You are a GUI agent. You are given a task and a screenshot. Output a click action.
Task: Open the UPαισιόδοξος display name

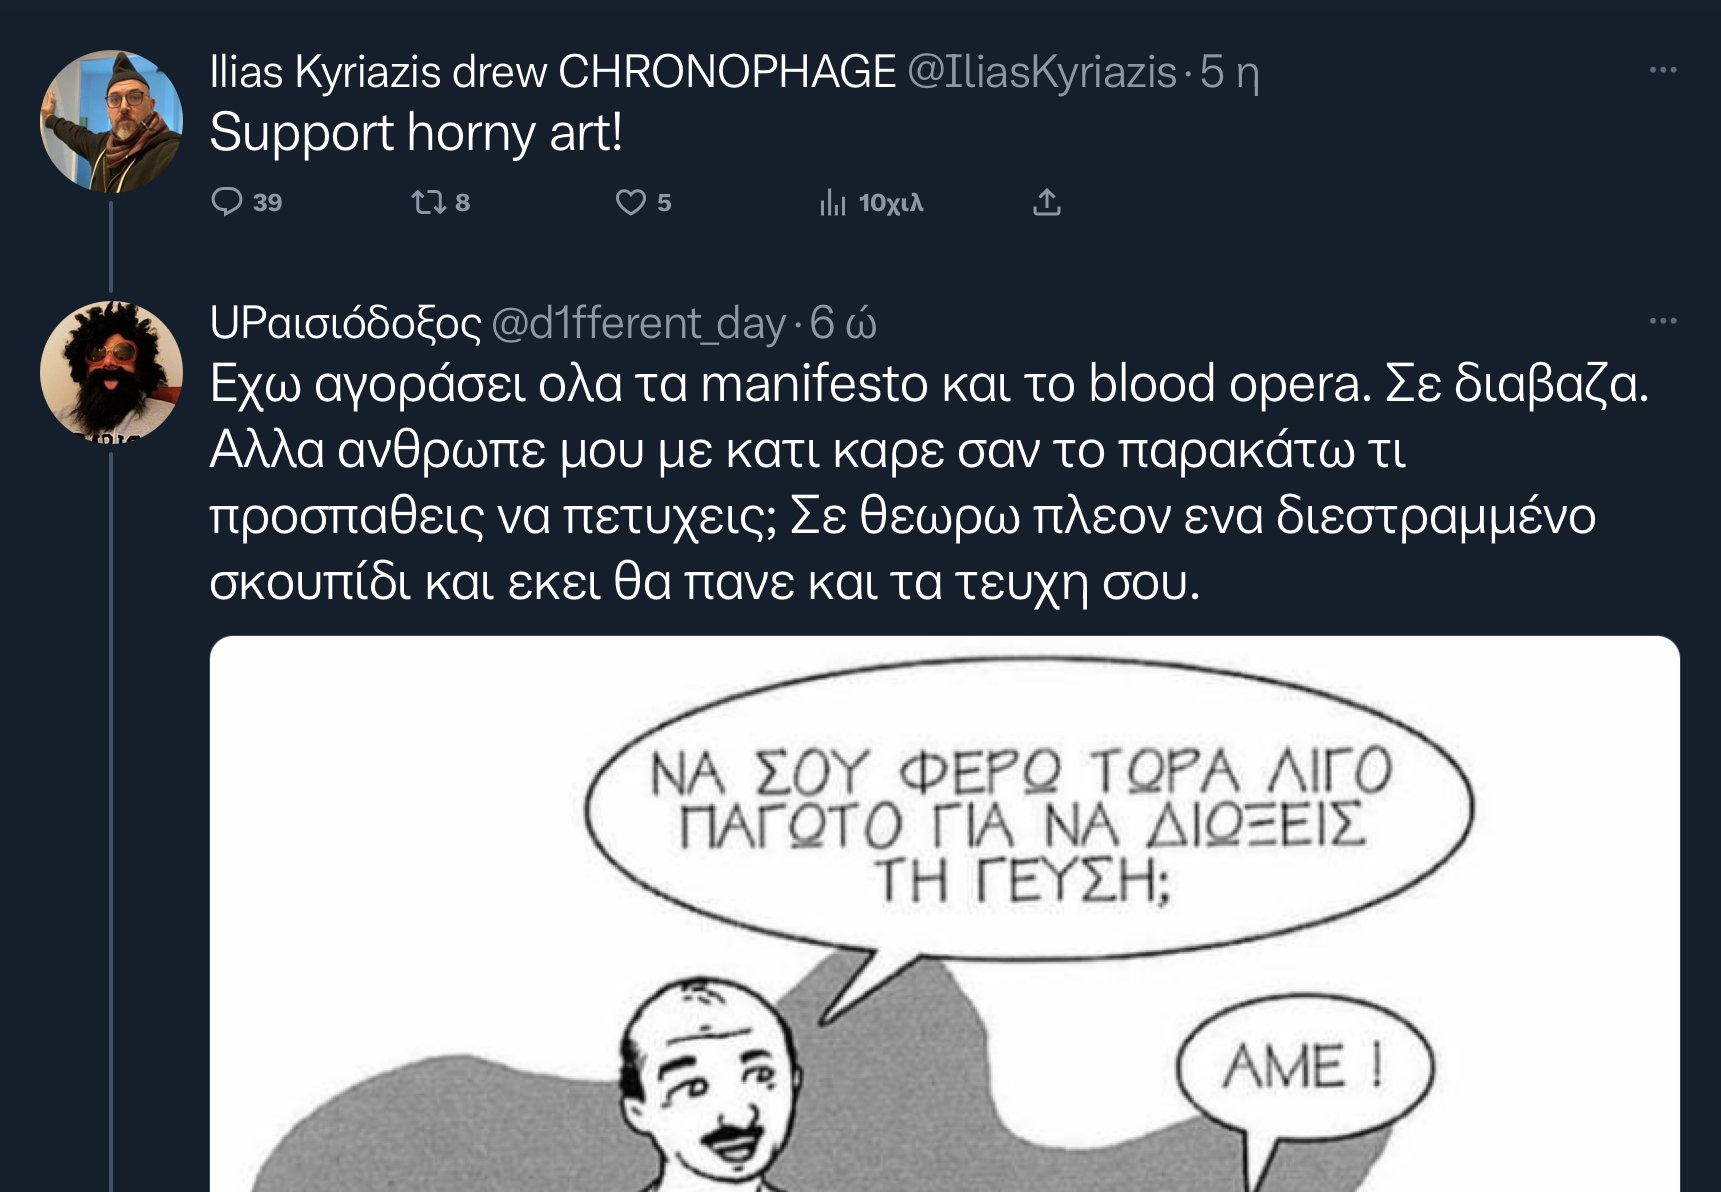(345, 323)
